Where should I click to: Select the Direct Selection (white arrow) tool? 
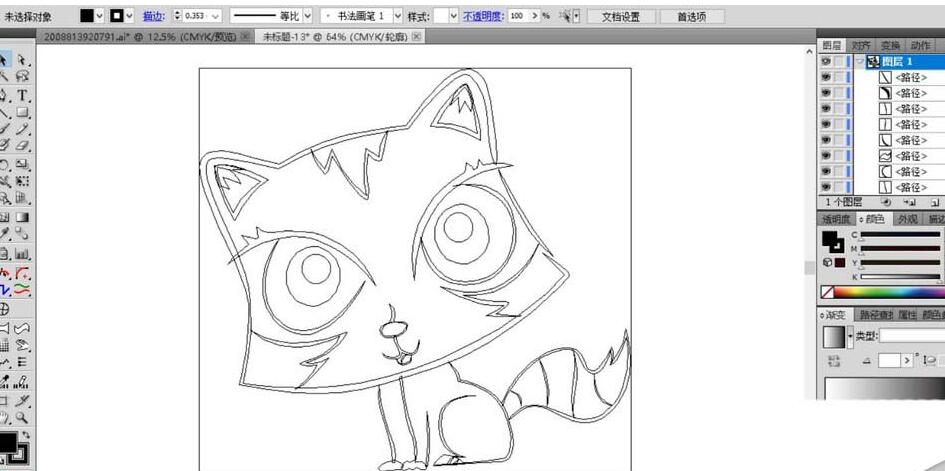pos(22,60)
